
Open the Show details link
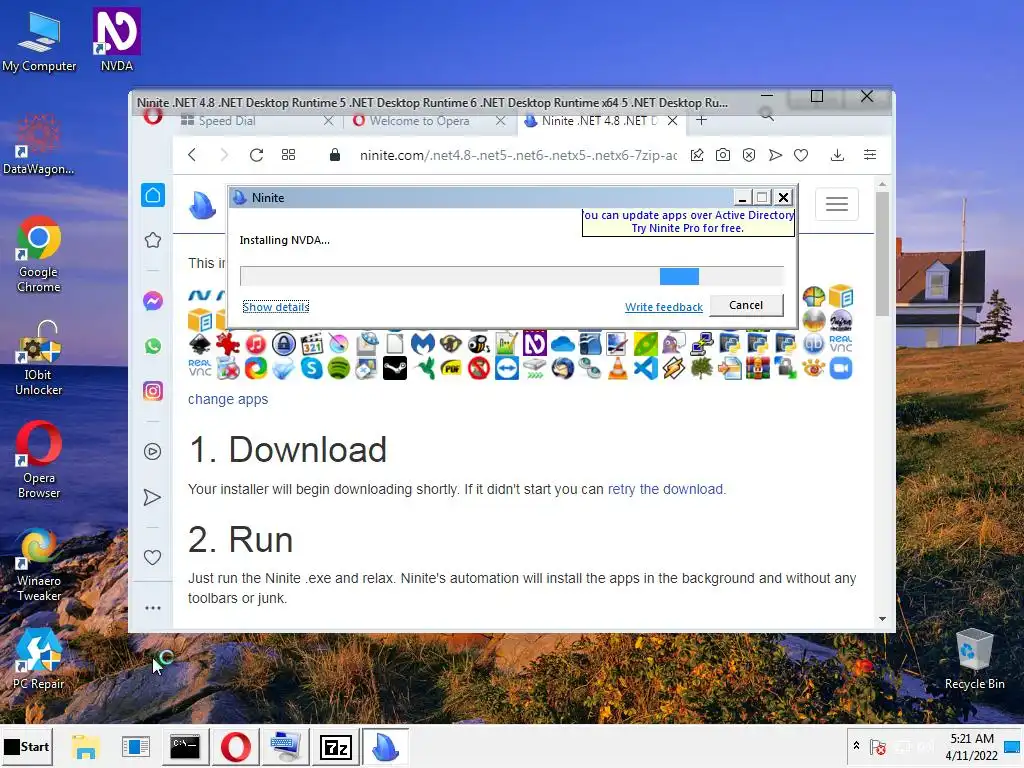(276, 307)
